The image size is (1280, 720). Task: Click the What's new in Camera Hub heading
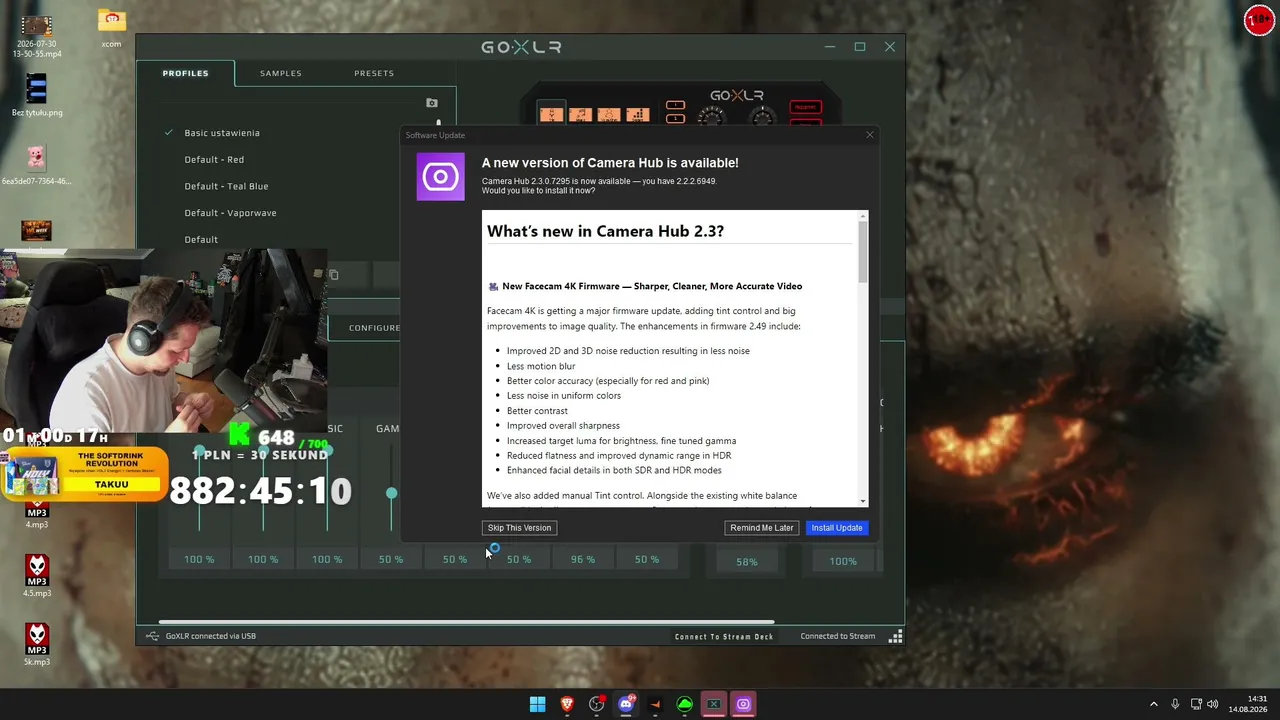[x=605, y=231]
